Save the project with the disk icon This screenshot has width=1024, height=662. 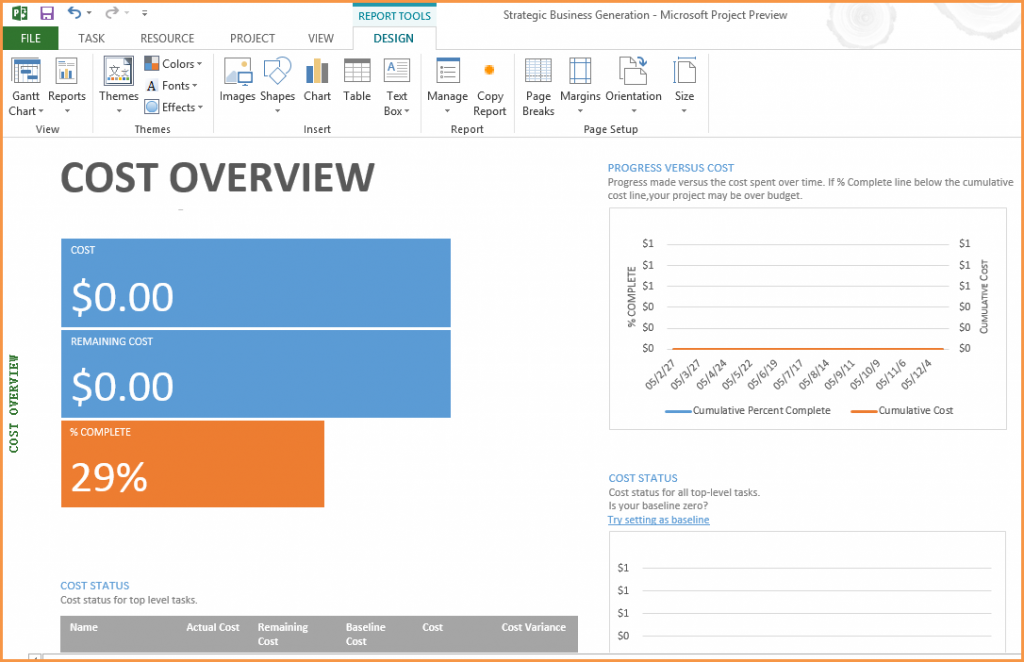47,13
